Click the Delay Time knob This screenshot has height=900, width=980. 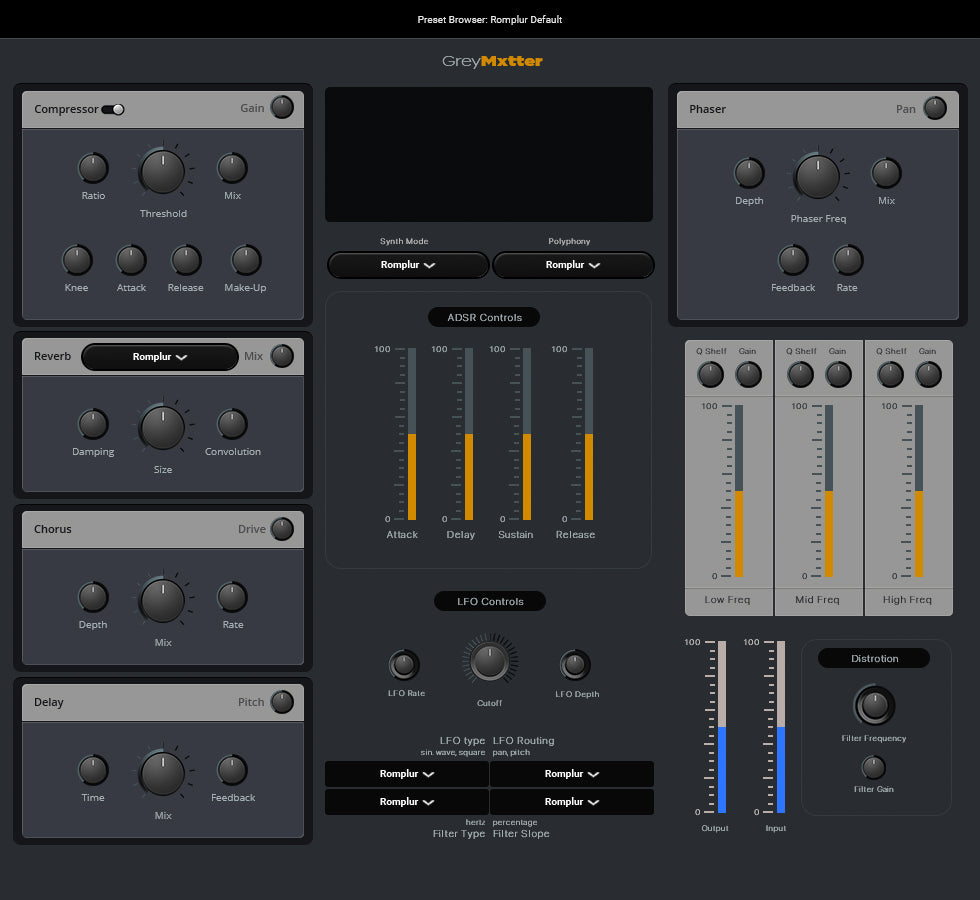pos(93,770)
